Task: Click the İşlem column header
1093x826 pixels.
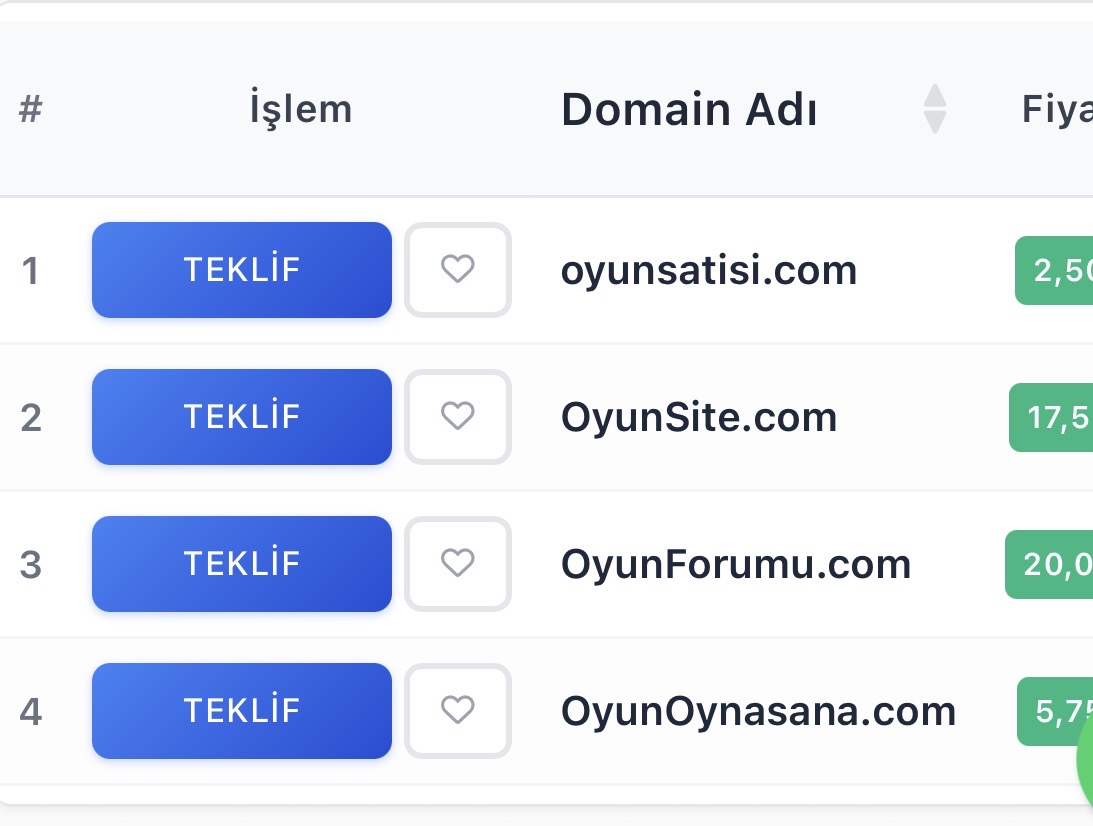Action: coord(301,109)
